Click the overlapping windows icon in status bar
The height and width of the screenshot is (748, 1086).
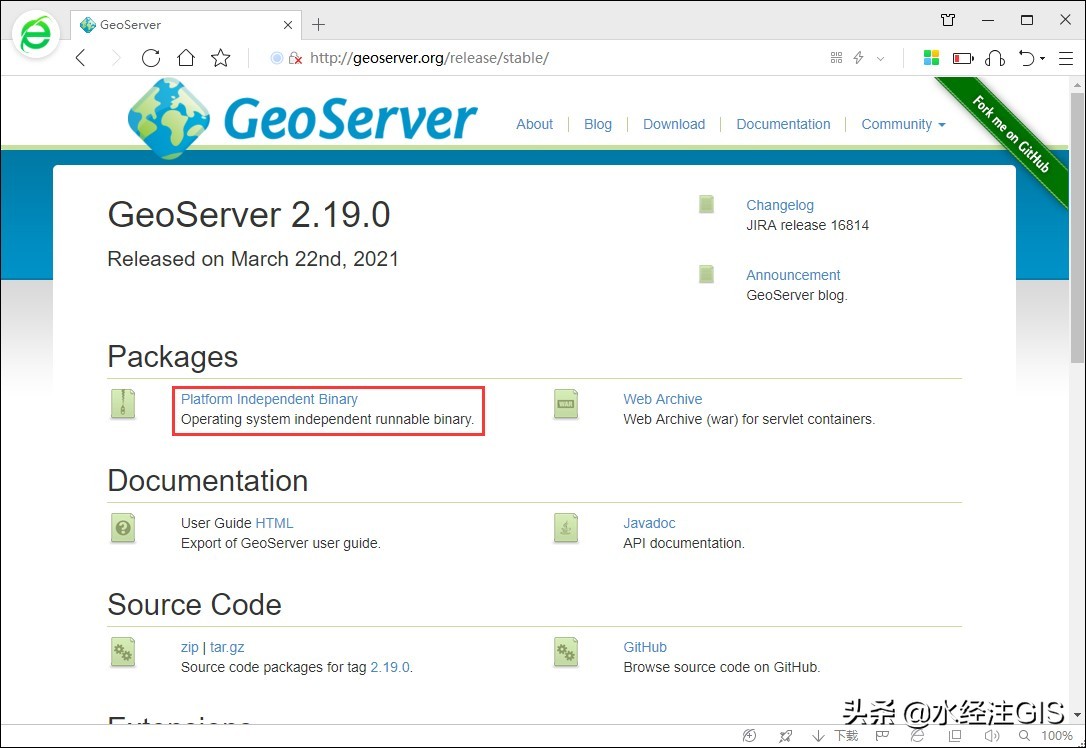(x=955, y=736)
